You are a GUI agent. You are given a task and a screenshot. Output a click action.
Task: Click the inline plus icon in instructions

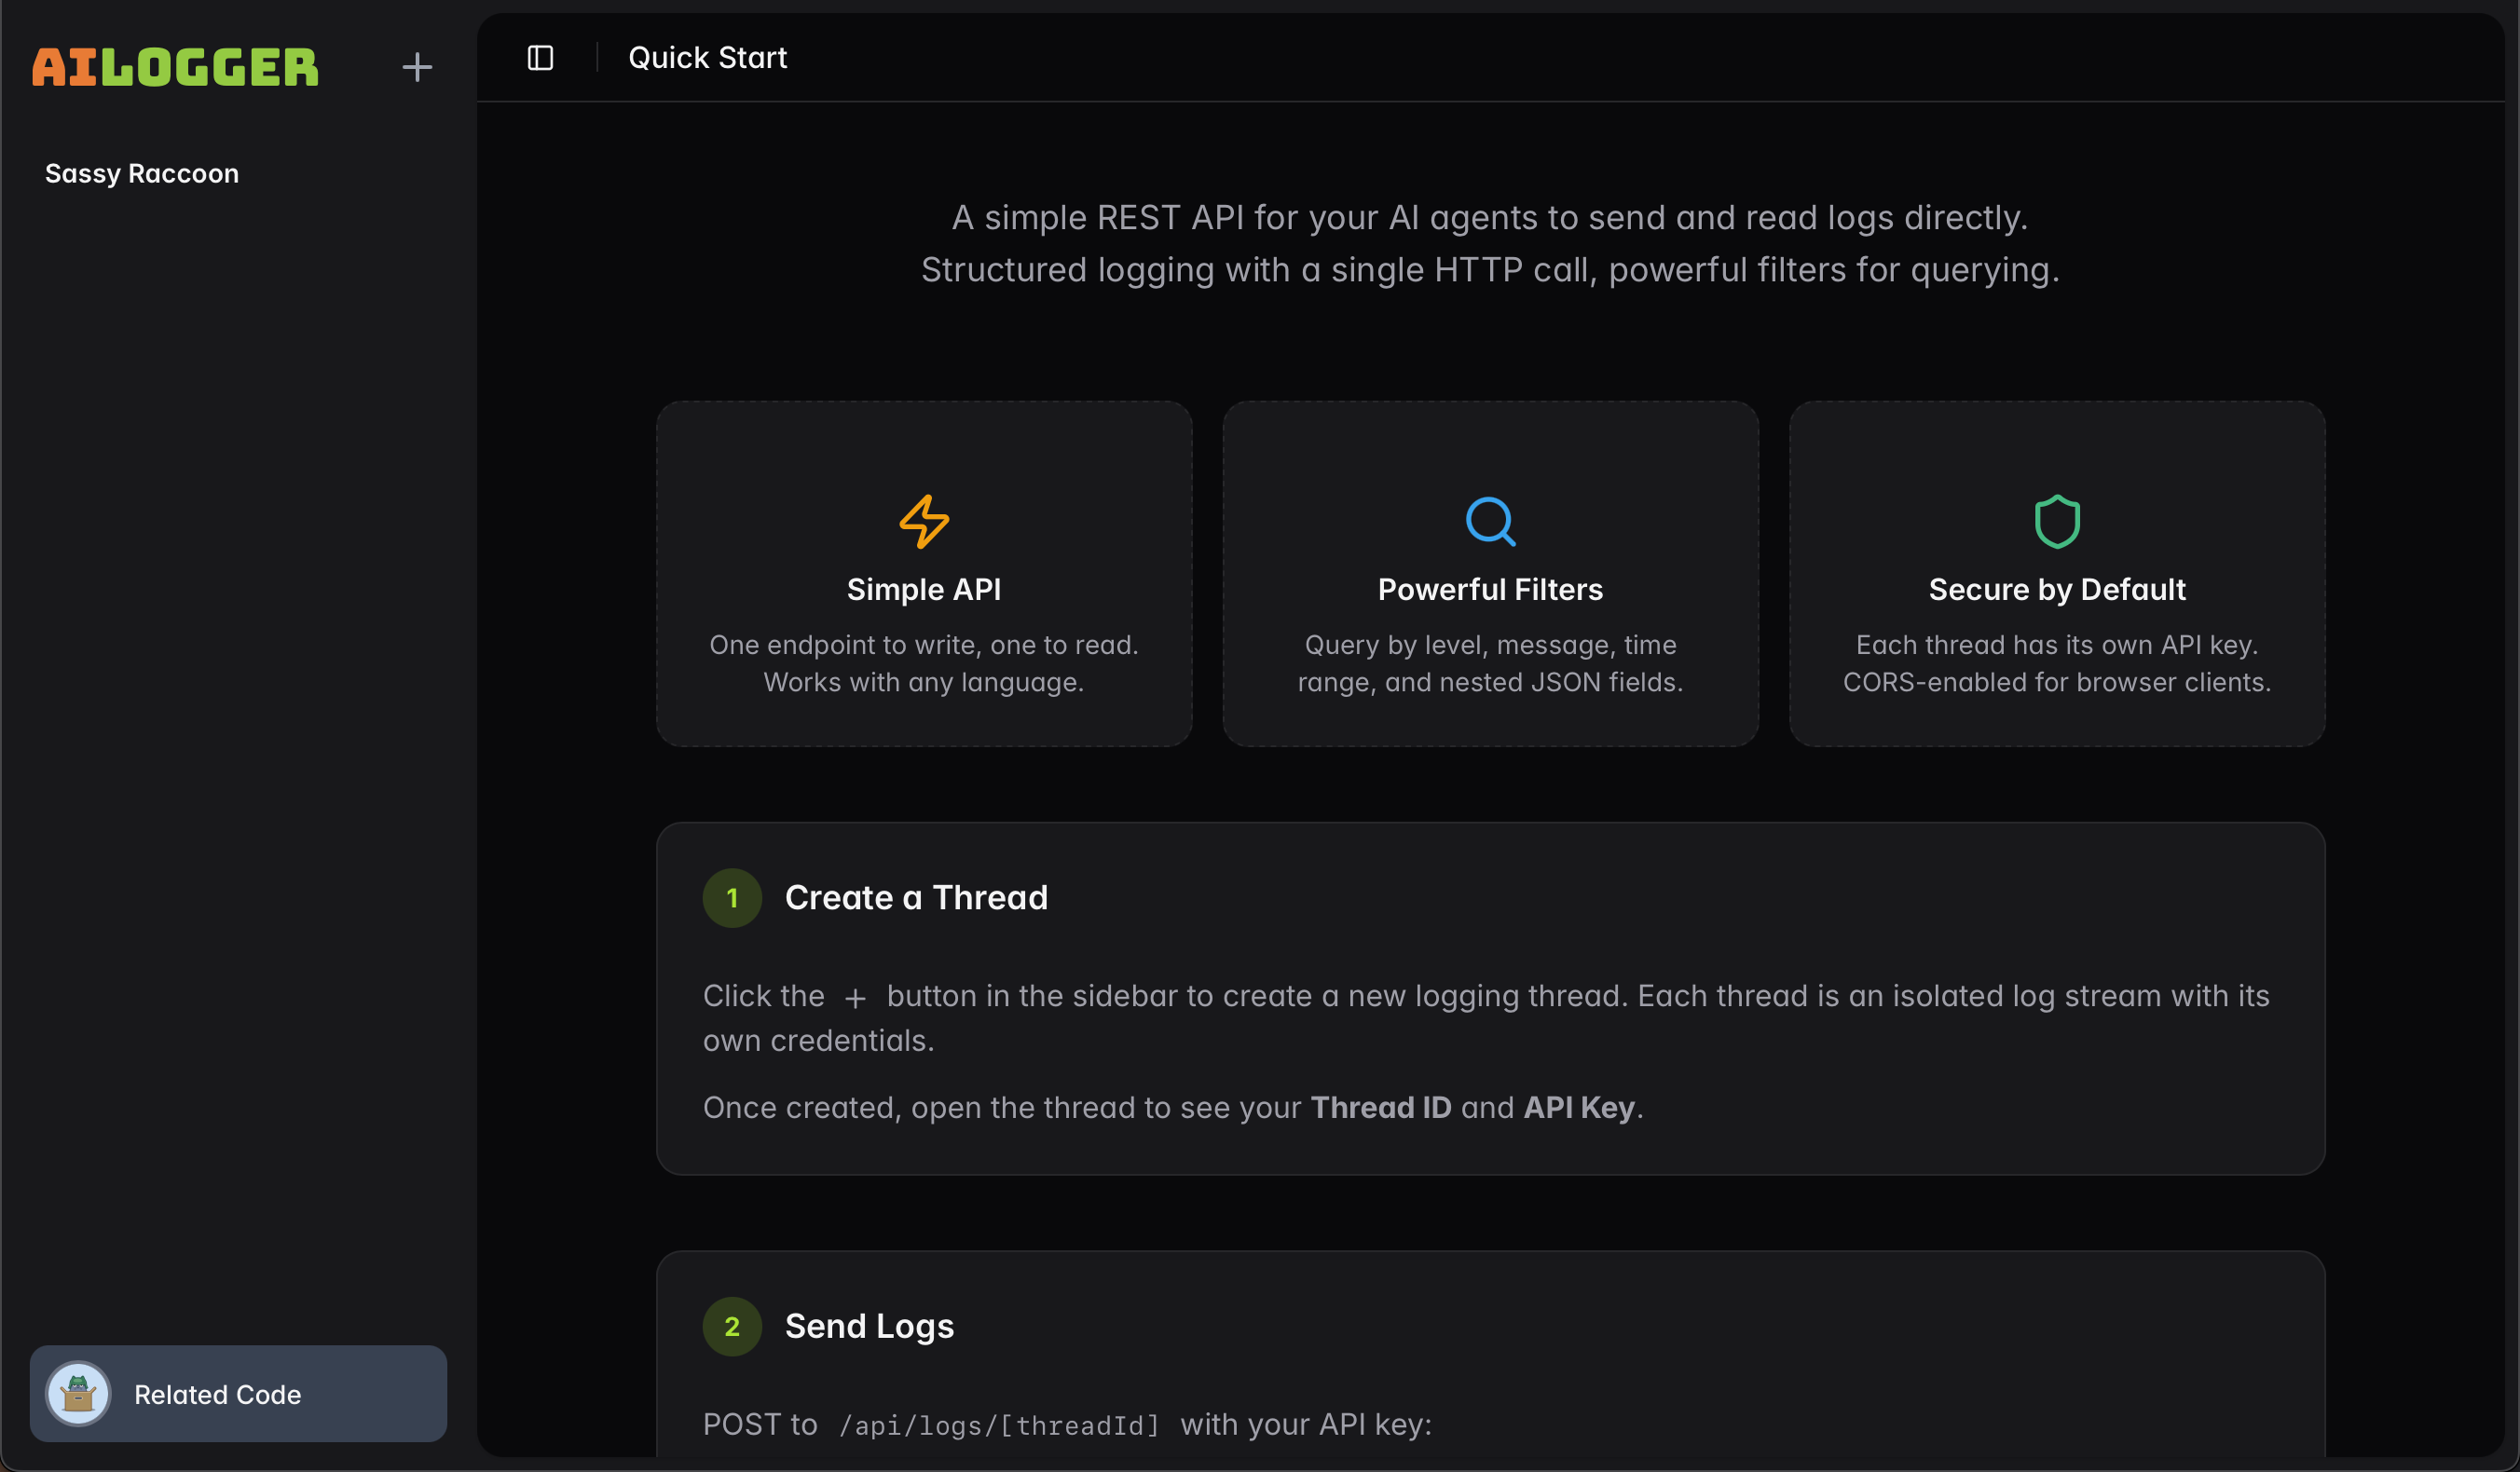[855, 998]
